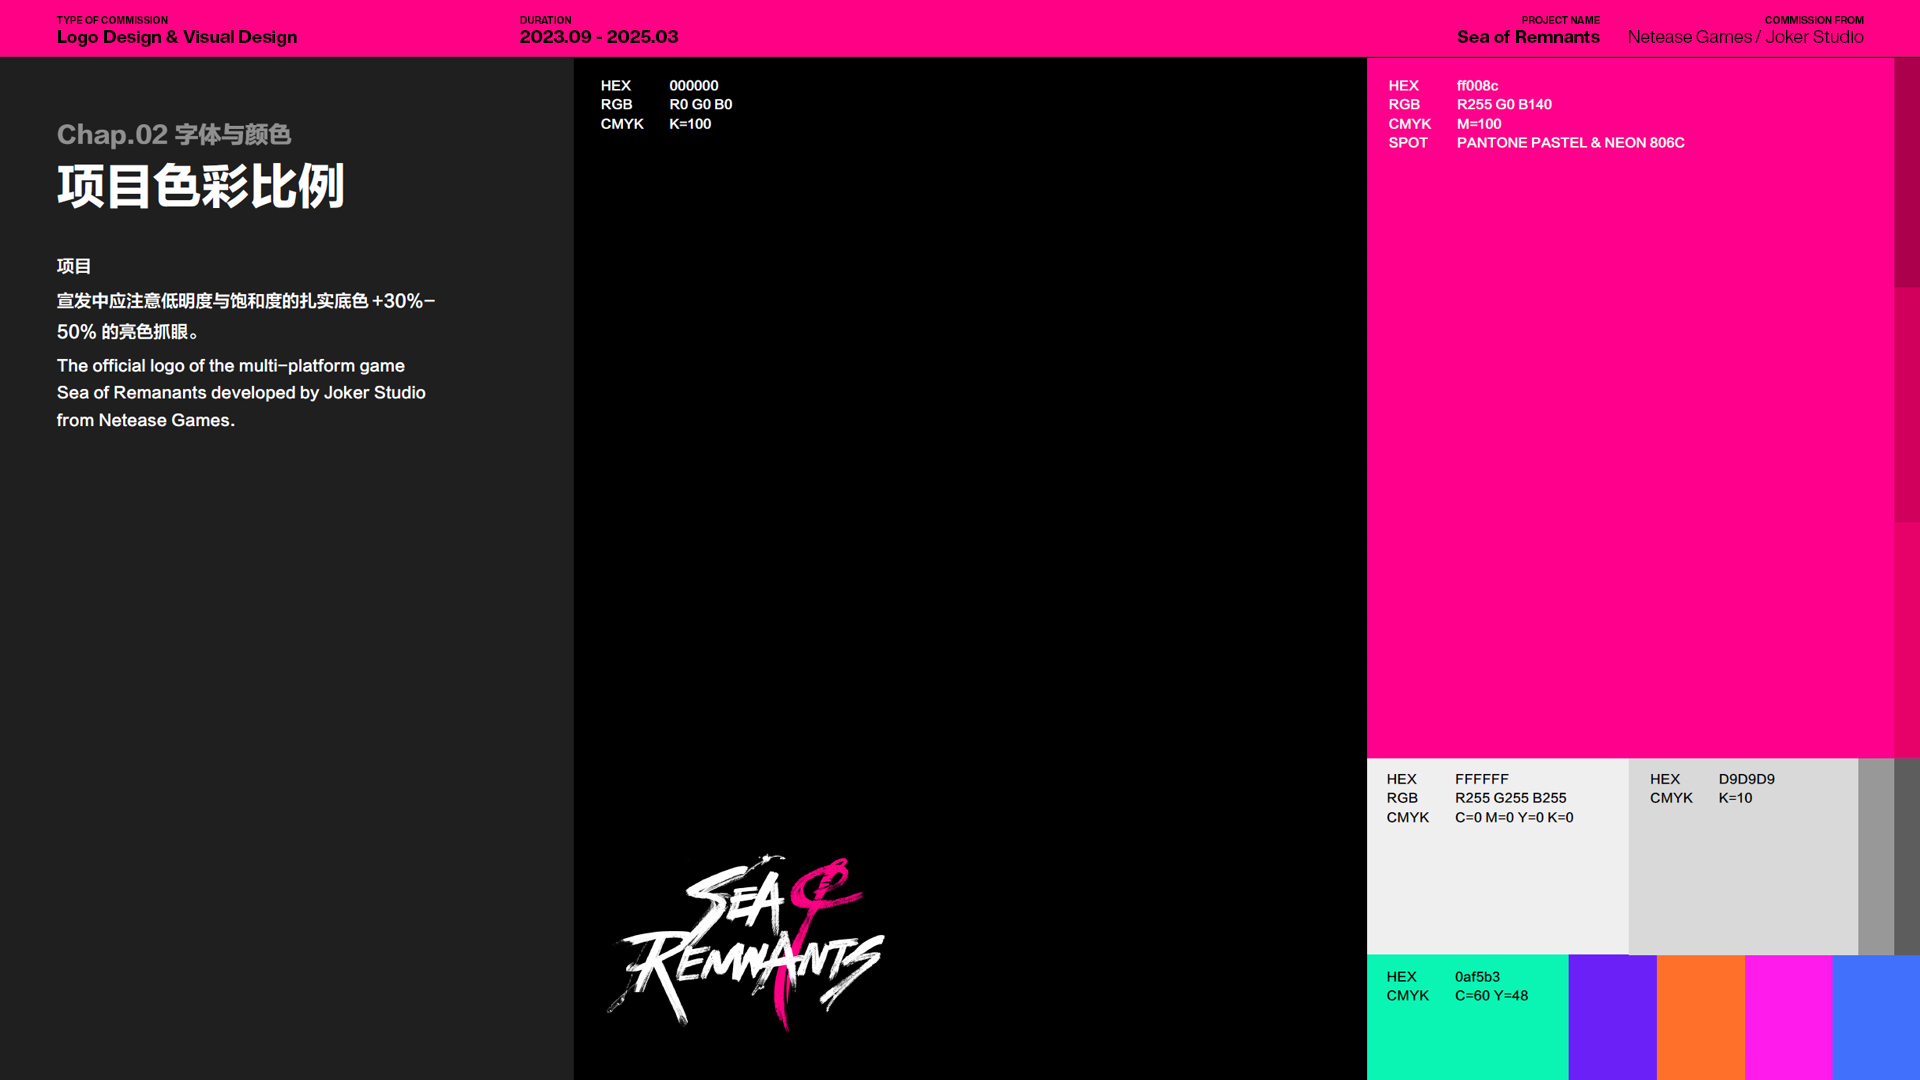Click the TYPE OF COMMISSION label

click(x=112, y=20)
